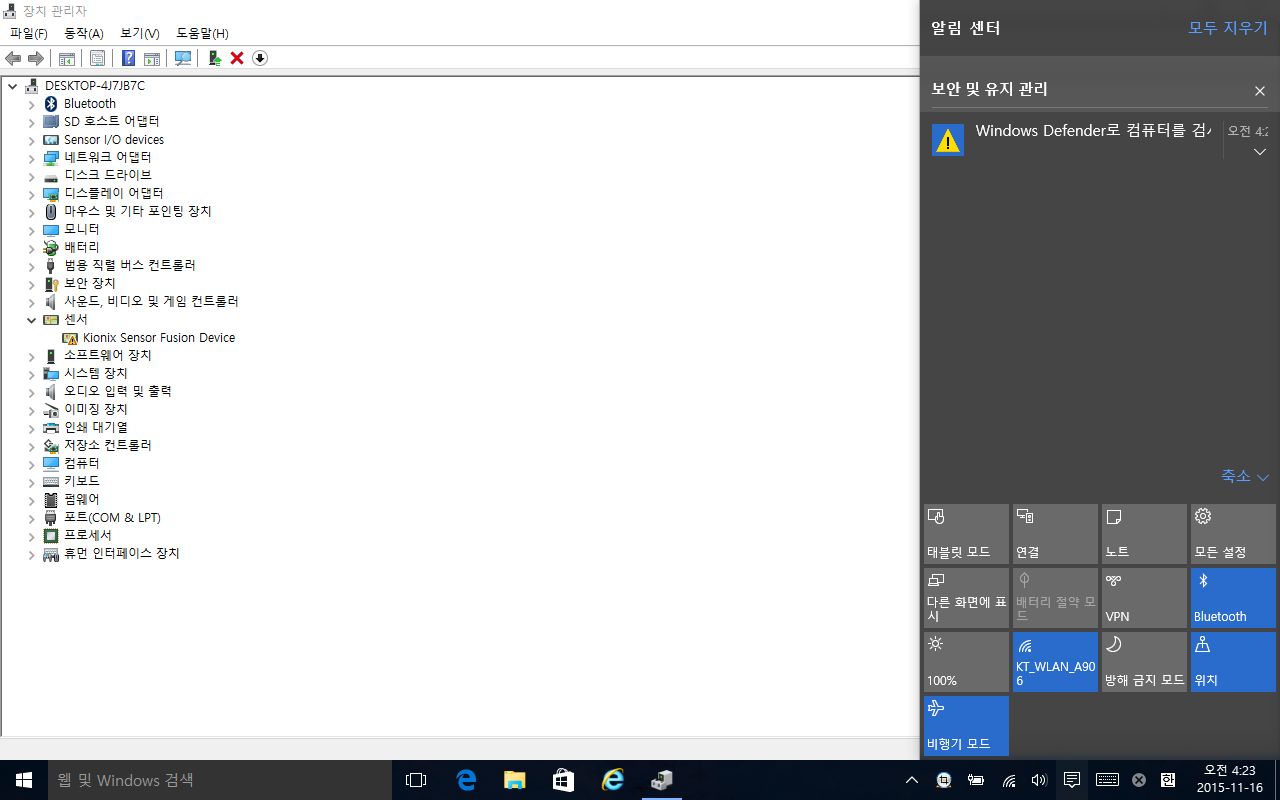Expand the 키보드 node arrow
This screenshot has height=800, width=1280.
[31, 482]
